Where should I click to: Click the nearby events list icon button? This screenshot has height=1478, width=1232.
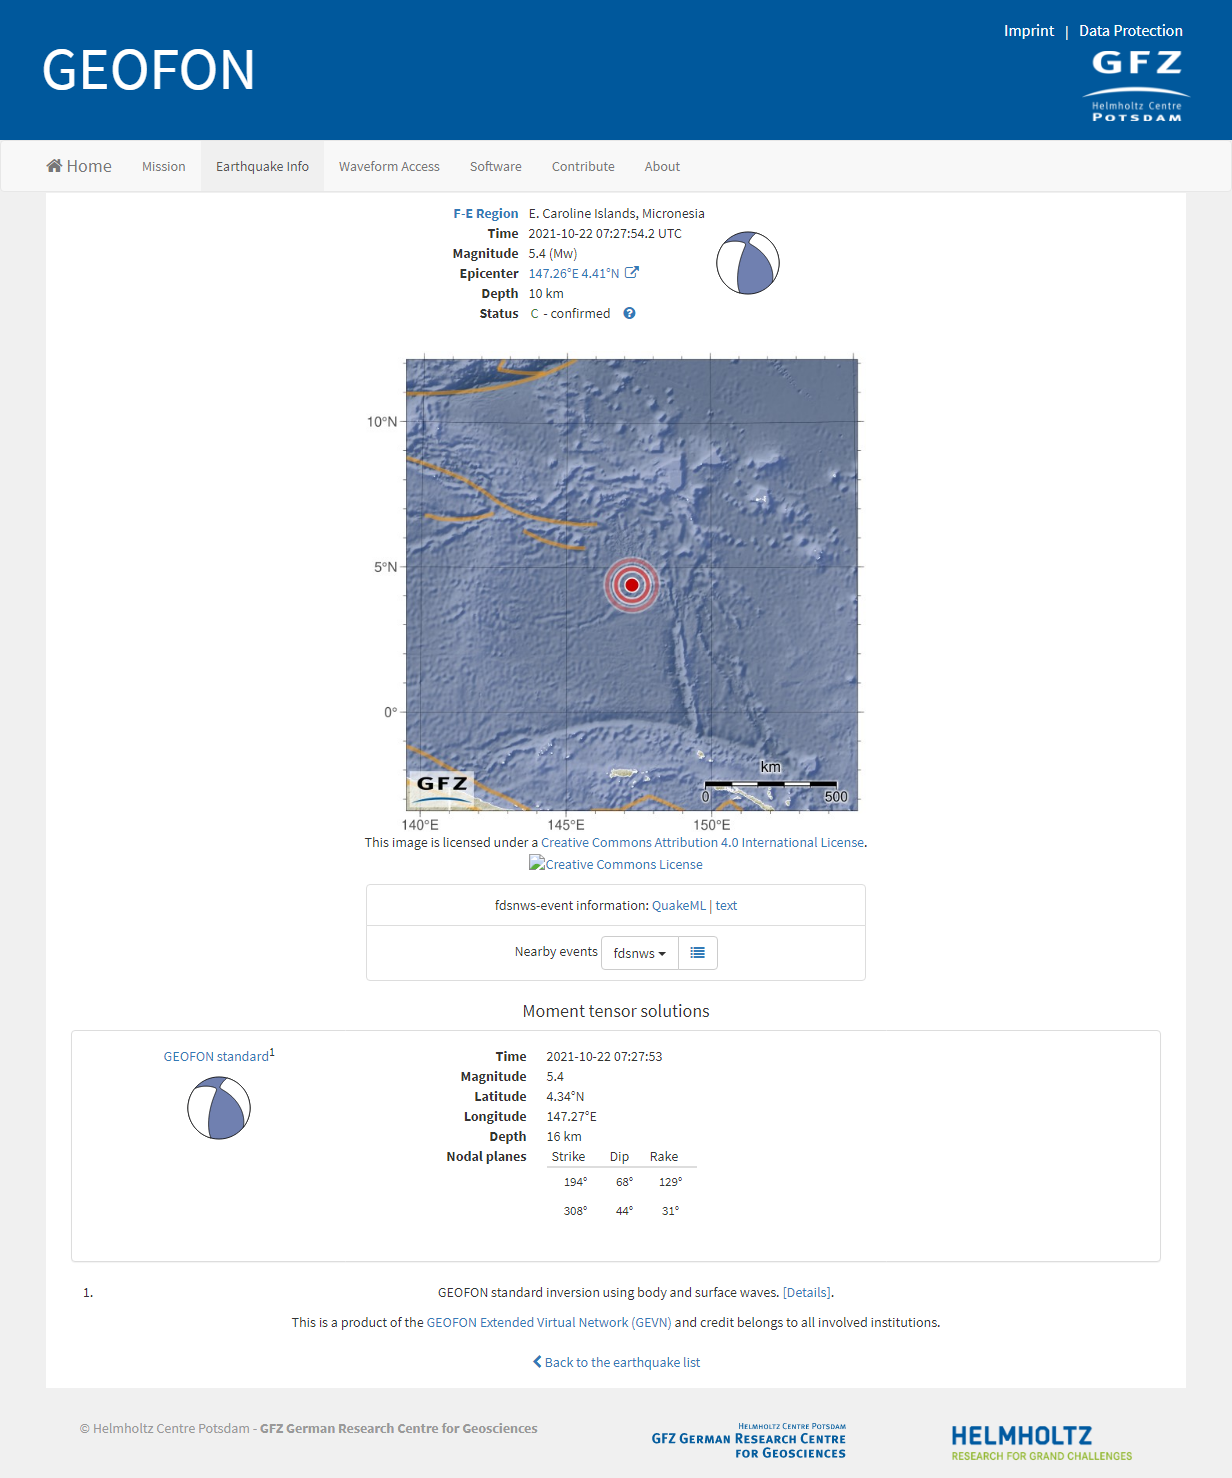pos(697,953)
